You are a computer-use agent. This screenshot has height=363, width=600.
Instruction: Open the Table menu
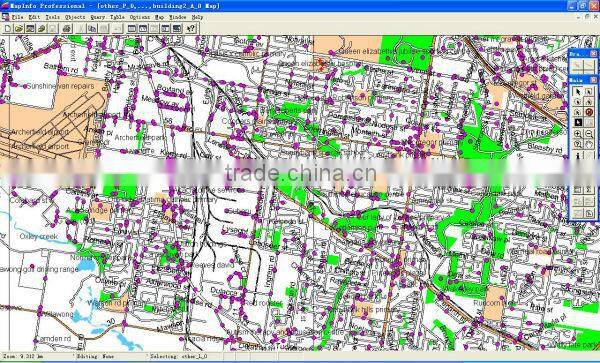pyautogui.click(x=117, y=17)
